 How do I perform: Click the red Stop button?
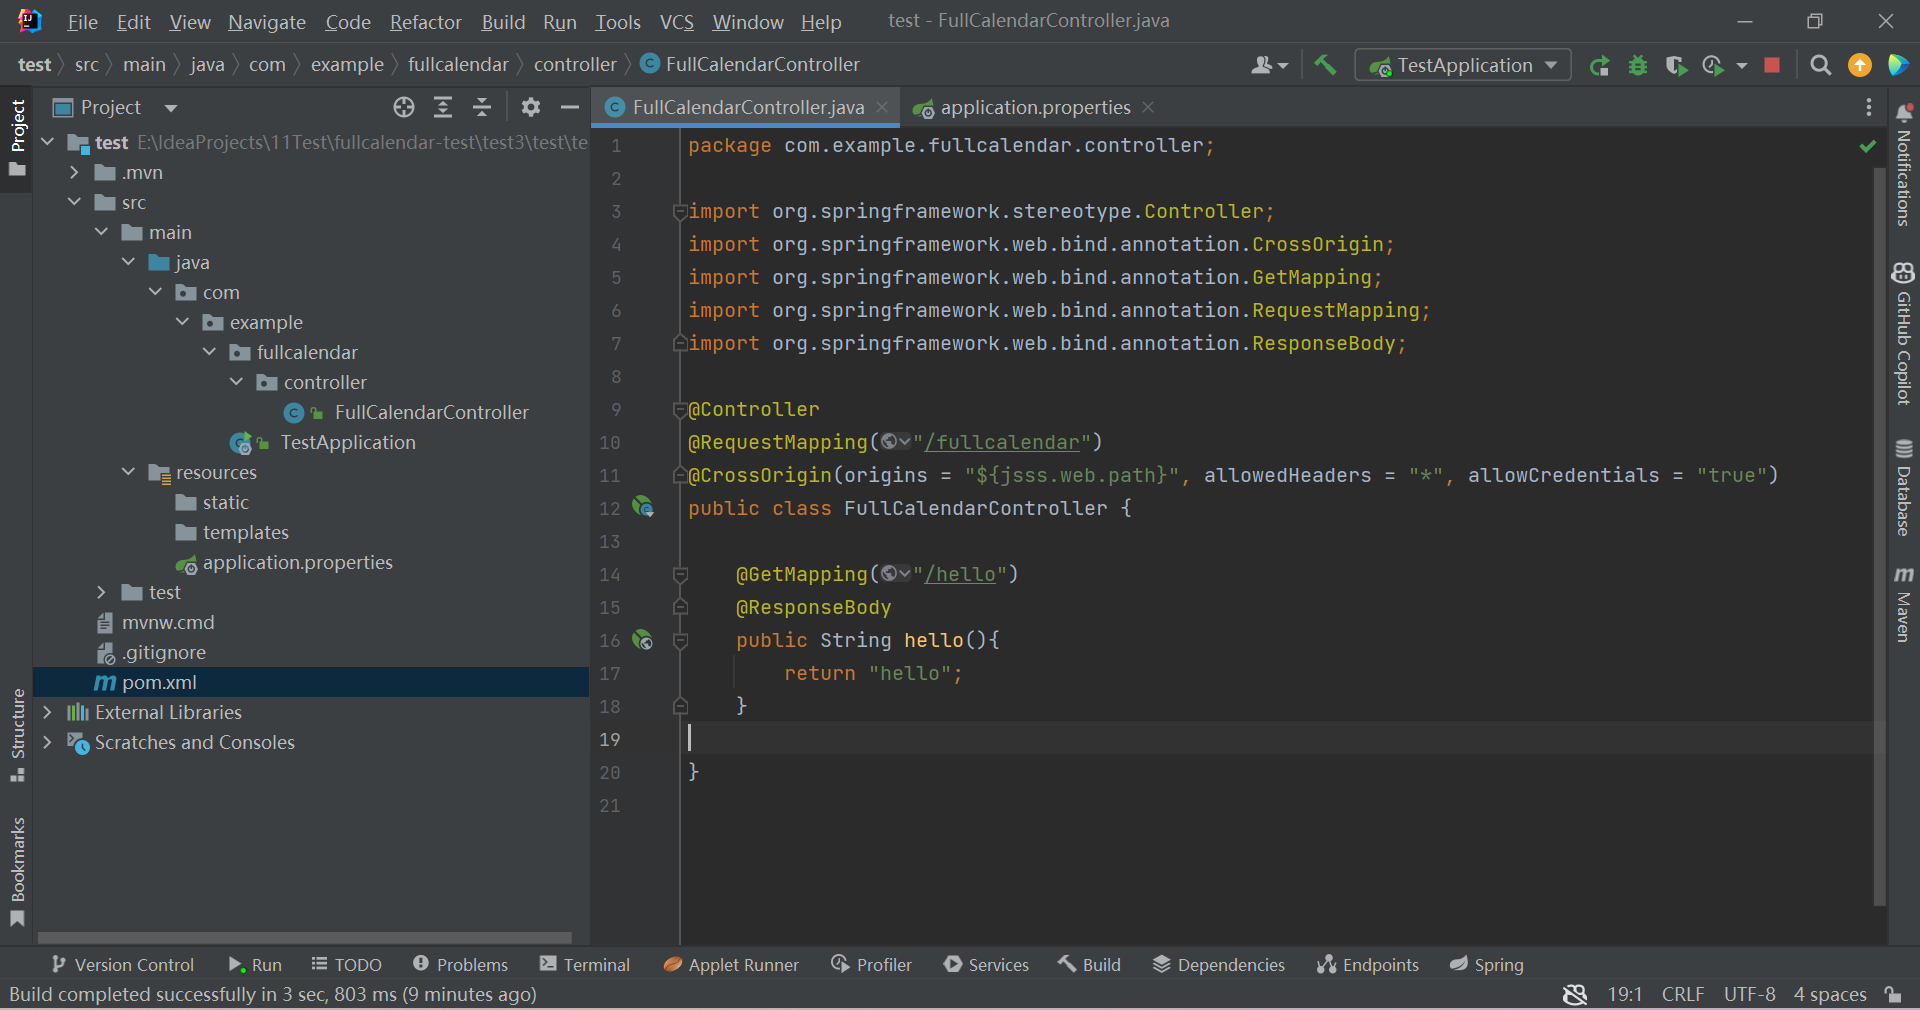[x=1772, y=65]
